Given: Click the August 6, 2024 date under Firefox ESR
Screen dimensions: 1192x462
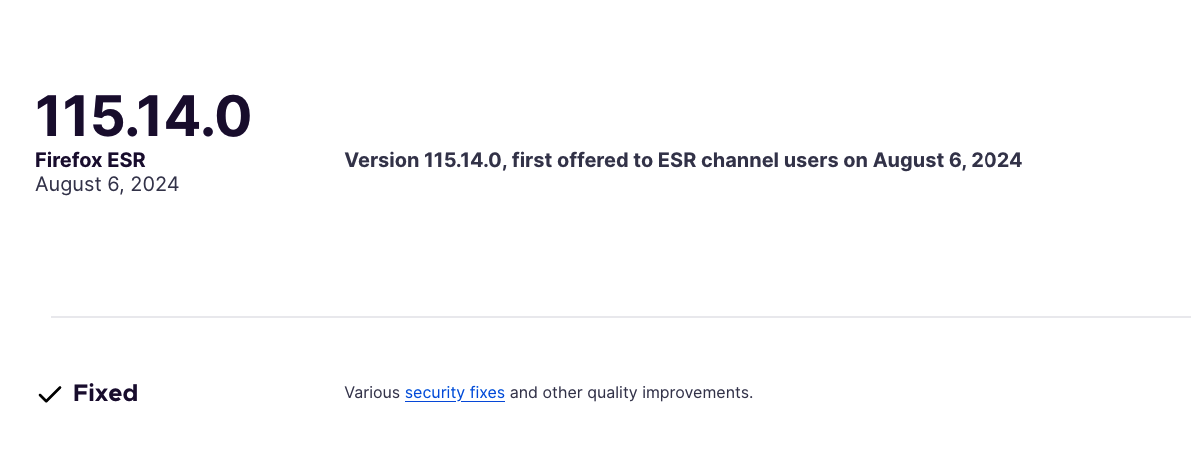Looking at the screenshot, I should pos(107,185).
